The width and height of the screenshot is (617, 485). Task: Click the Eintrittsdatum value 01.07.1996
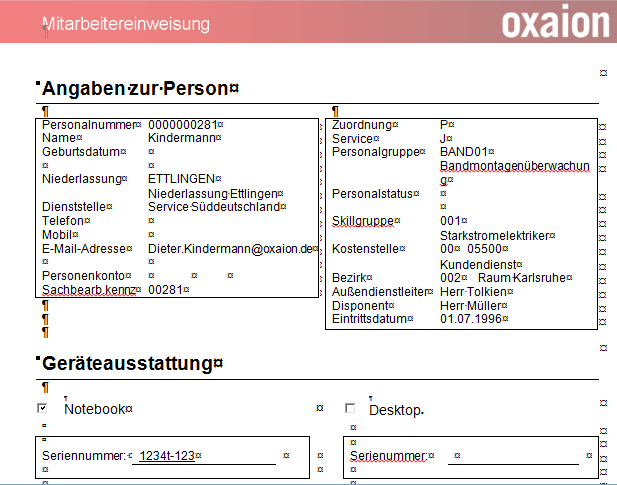471,319
